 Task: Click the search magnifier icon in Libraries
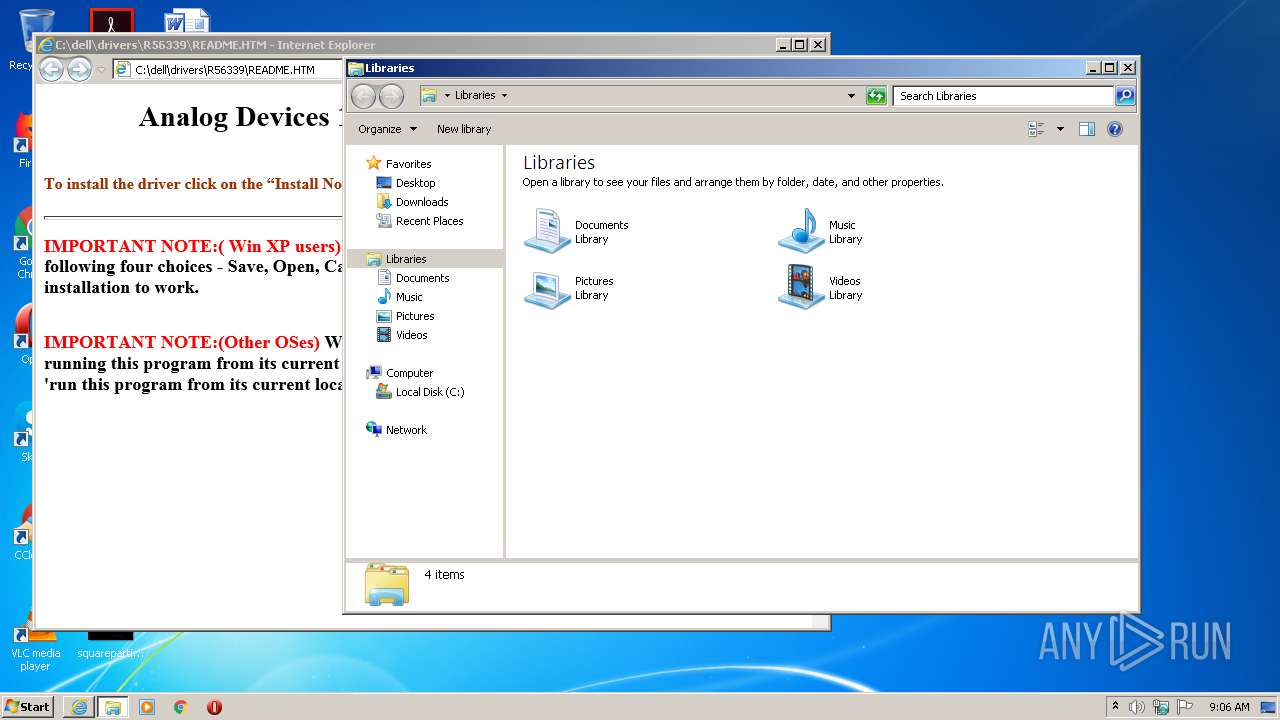[1125, 96]
